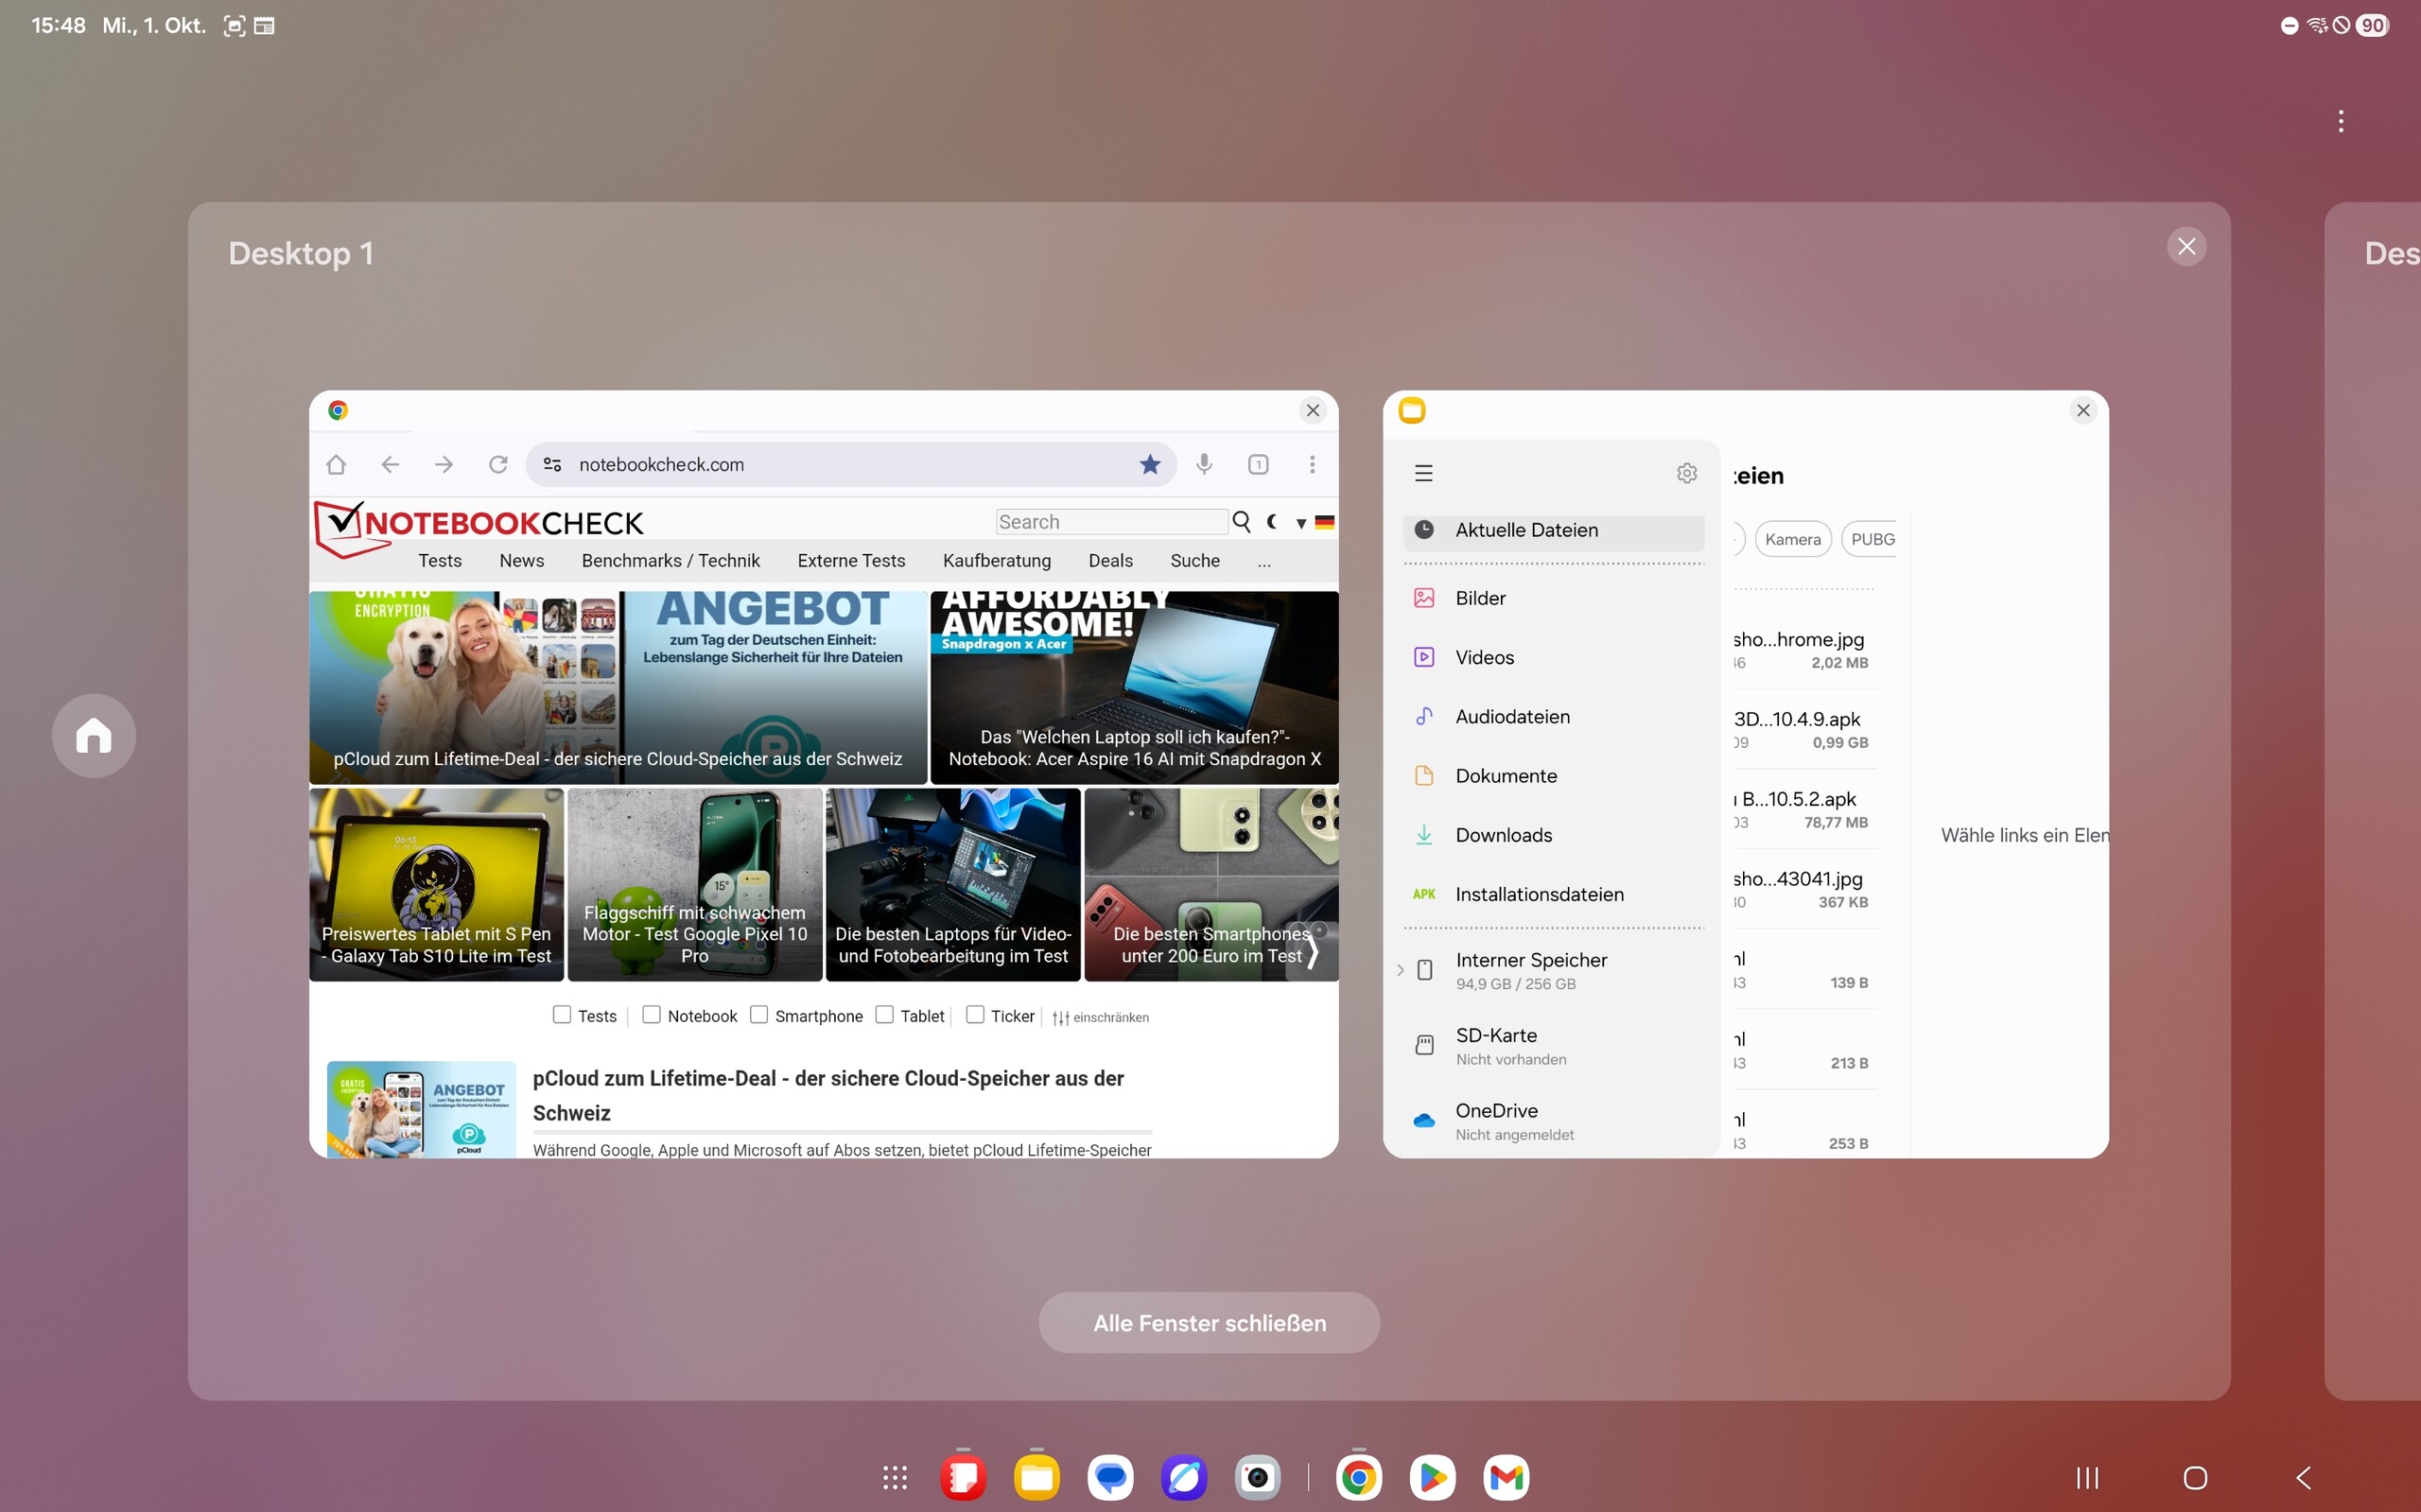Image resolution: width=2421 pixels, height=1512 pixels.
Task: Open hamburger menu in file manager
Action: (x=1424, y=473)
